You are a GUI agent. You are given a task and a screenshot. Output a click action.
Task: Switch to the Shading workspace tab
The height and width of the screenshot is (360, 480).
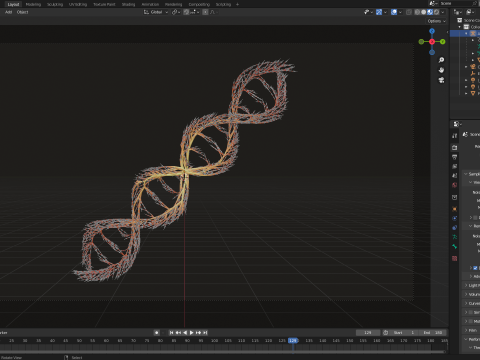click(x=128, y=4)
